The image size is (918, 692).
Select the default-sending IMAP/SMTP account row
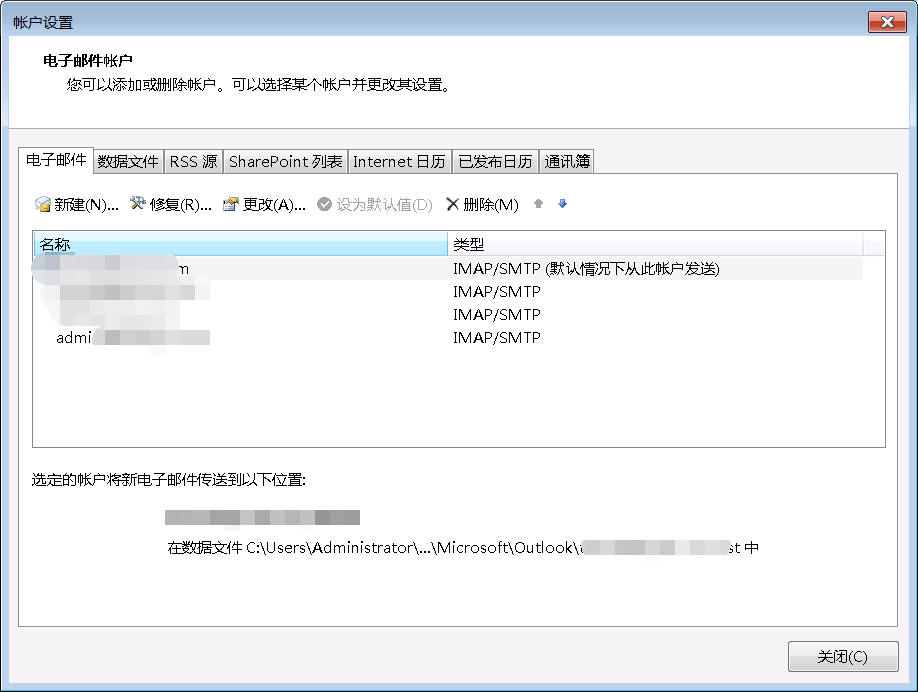click(x=450, y=268)
